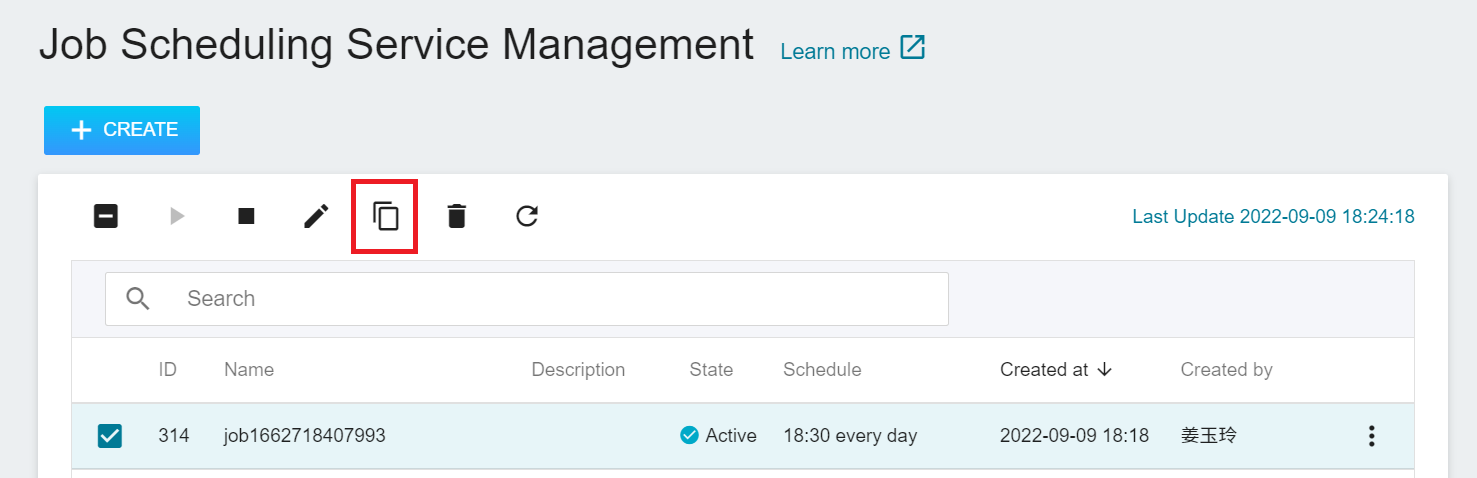Click the job1662718407993 name in the row
Image resolution: width=1477 pixels, height=478 pixels.
305,435
